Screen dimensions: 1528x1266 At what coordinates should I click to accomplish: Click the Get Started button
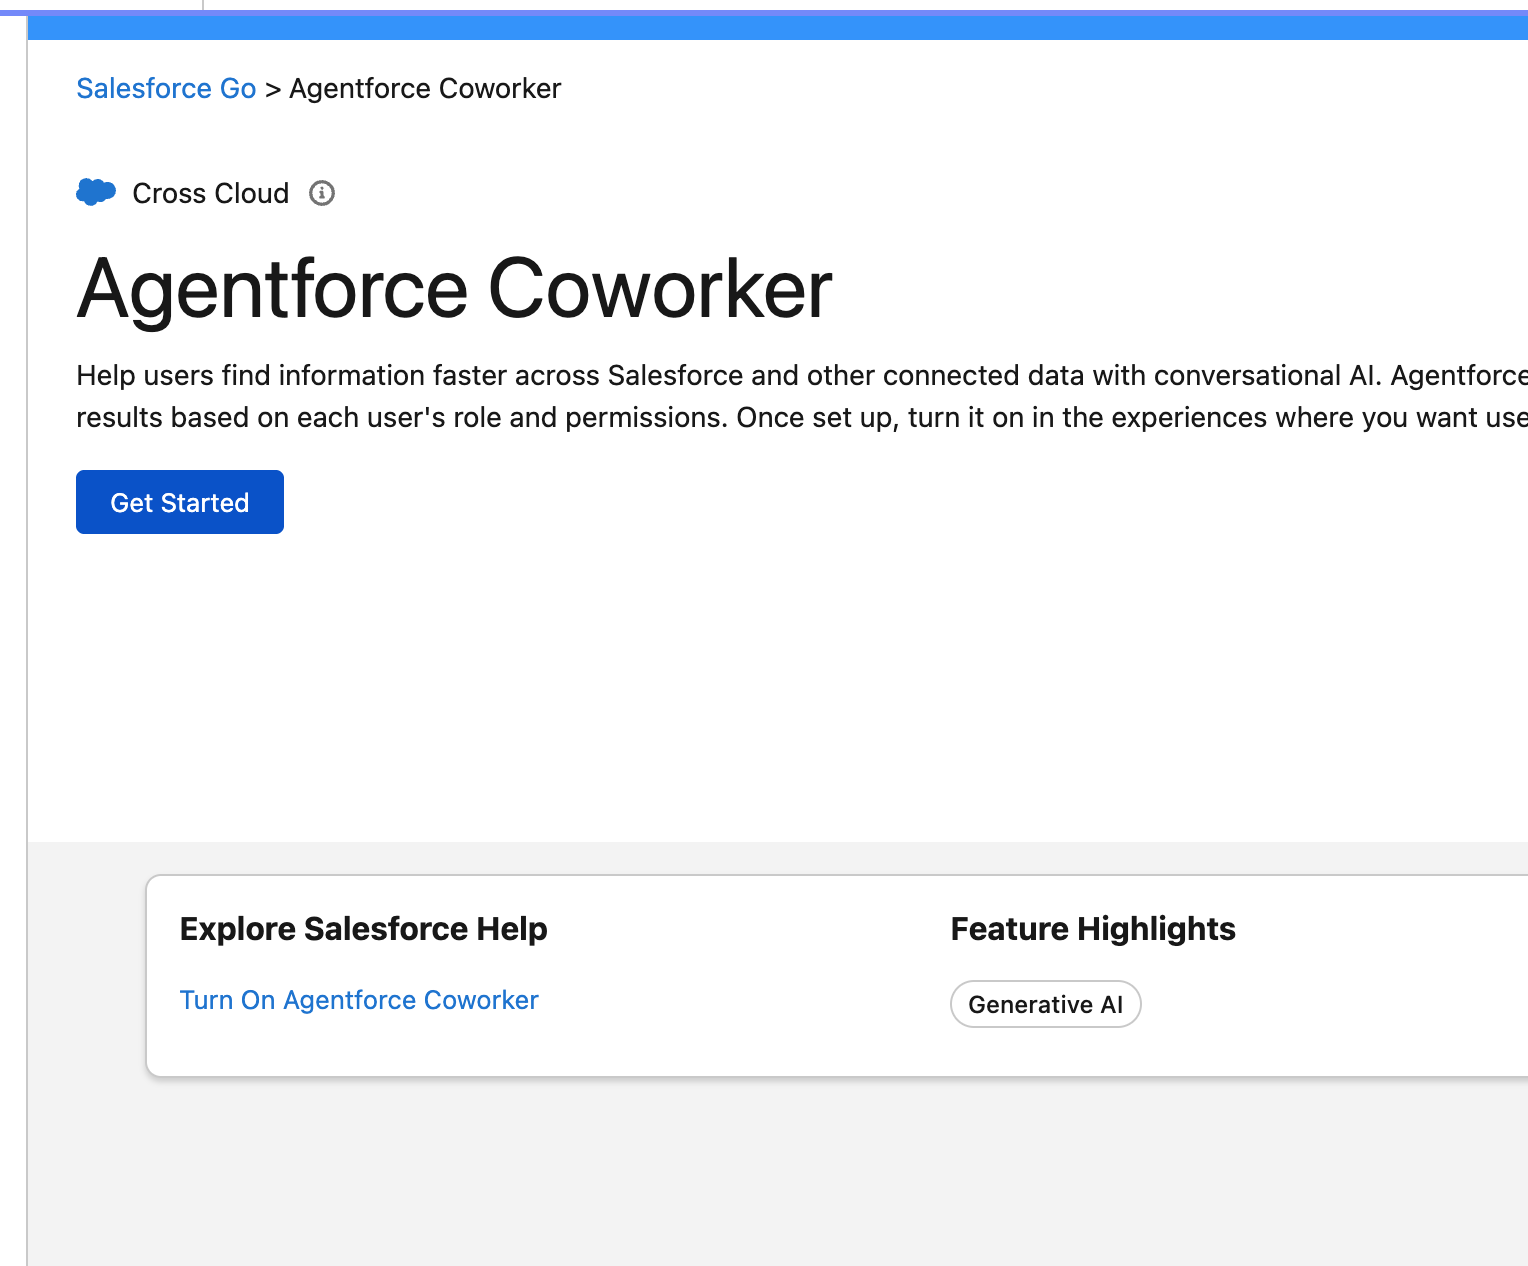tap(180, 502)
